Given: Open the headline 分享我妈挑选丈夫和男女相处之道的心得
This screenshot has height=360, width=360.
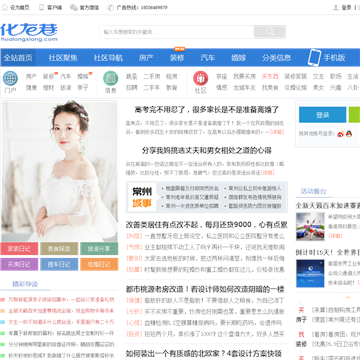Looking at the screenshot, I should (x=206, y=150).
